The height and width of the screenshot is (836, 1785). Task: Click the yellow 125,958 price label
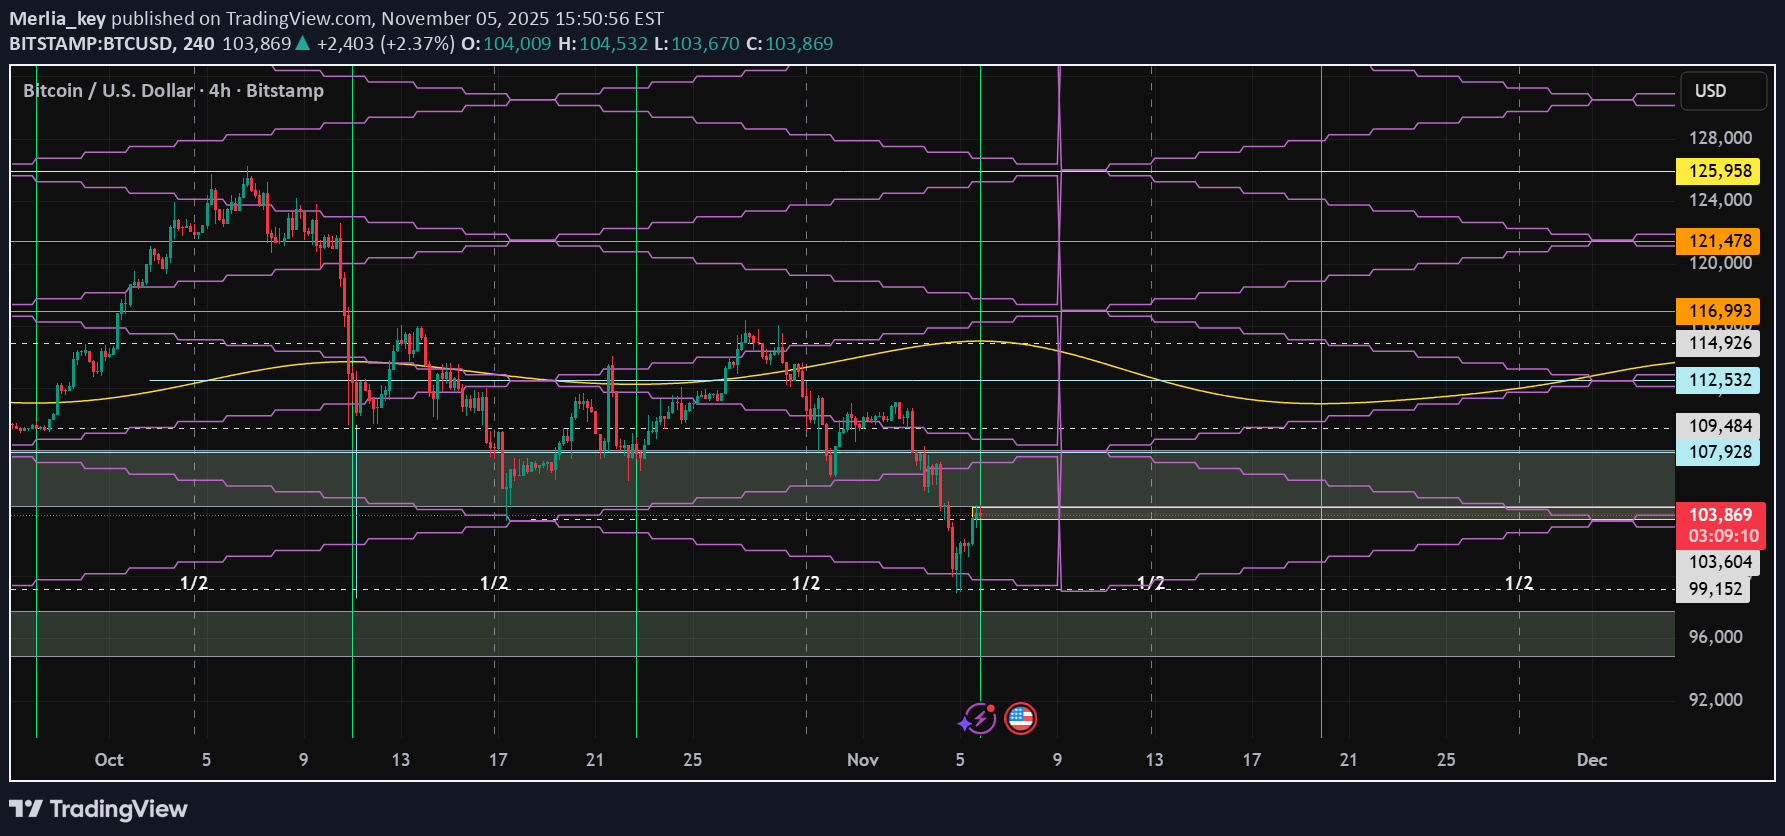tap(1719, 171)
